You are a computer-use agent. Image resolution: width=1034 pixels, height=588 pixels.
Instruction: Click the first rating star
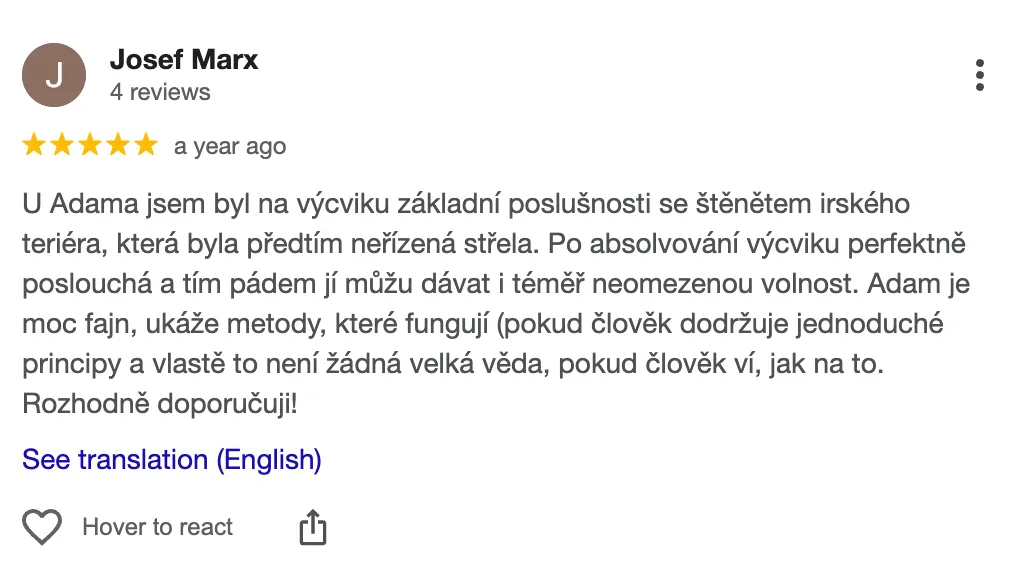click(34, 146)
